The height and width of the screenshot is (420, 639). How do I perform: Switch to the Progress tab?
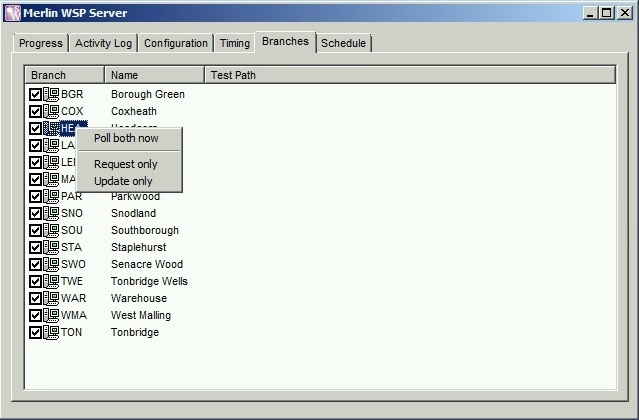click(x=41, y=43)
